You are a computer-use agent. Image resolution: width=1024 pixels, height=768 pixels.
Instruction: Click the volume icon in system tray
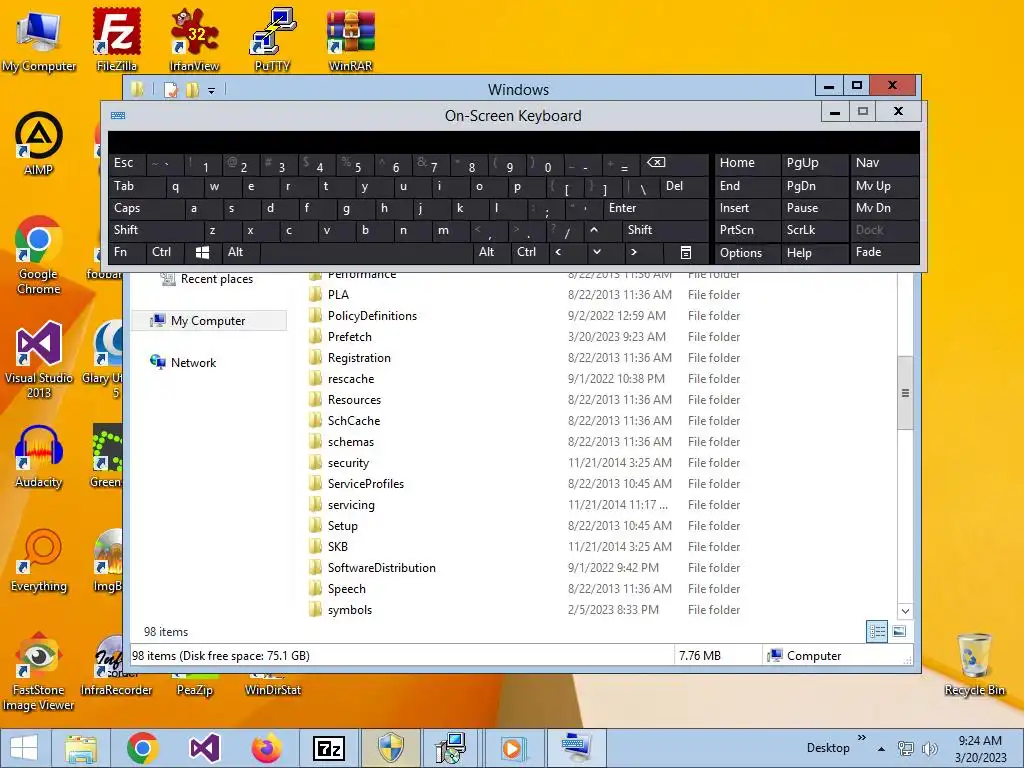(929, 748)
